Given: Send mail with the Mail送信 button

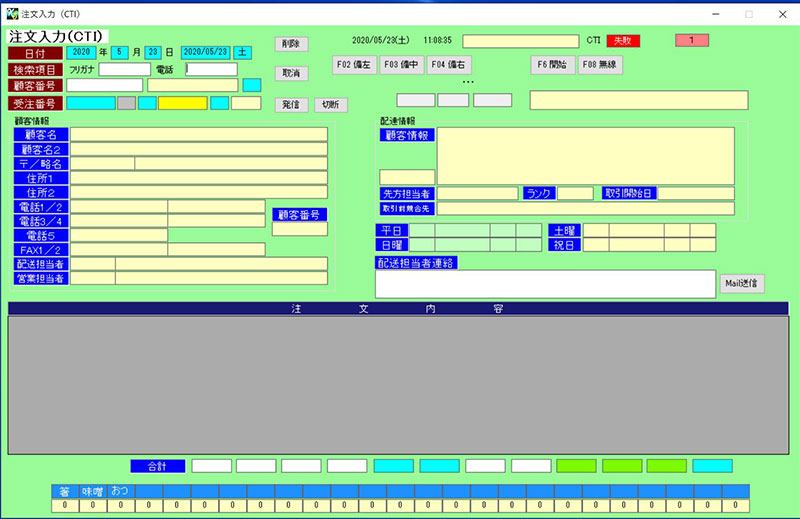Looking at the screenshot, I should tap(741, 283).
